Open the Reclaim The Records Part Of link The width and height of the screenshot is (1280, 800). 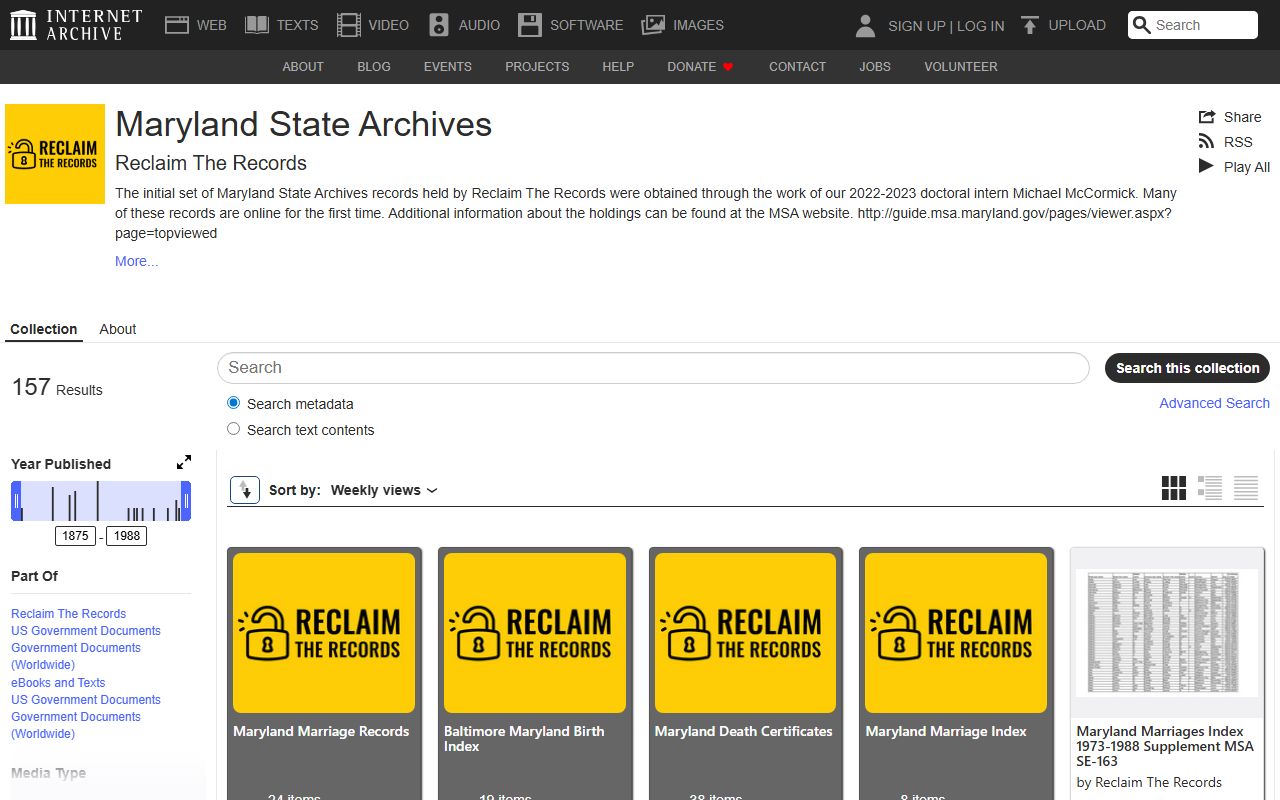[x=69, y=614]
